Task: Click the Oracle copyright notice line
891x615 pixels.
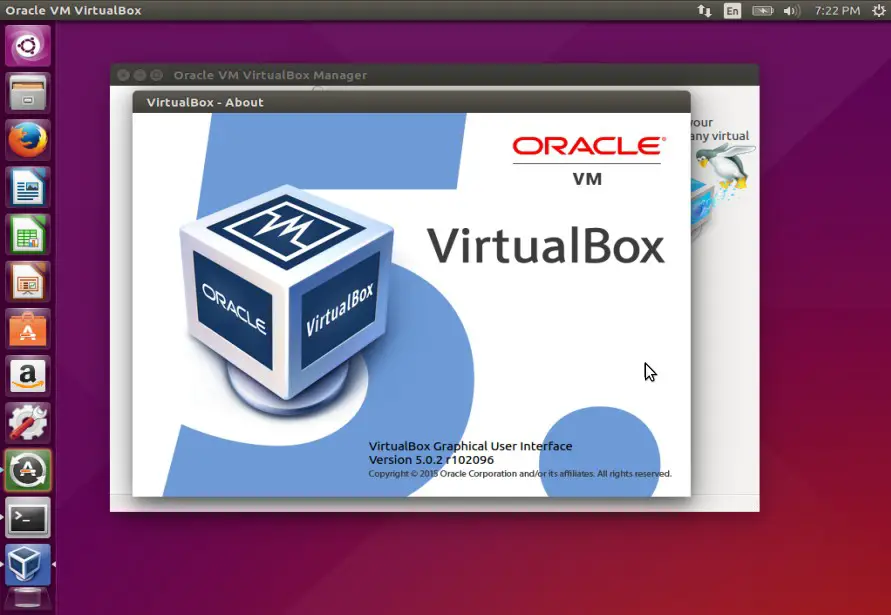Action: (520, 473)
